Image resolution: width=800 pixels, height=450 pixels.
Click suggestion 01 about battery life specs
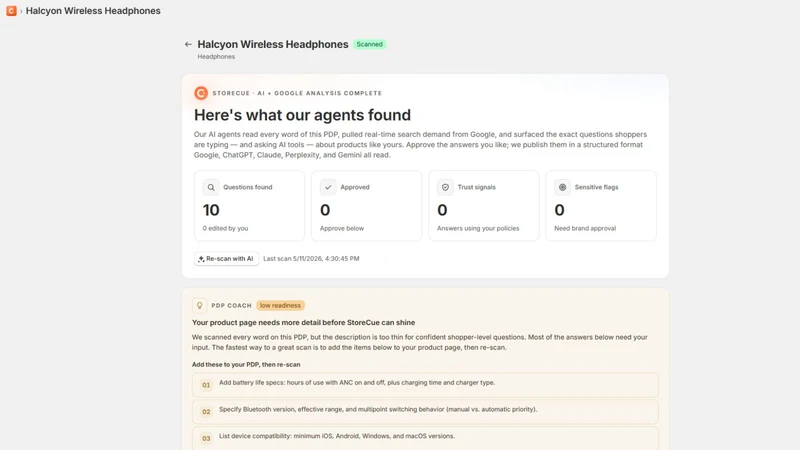click(x=425, y=385)
